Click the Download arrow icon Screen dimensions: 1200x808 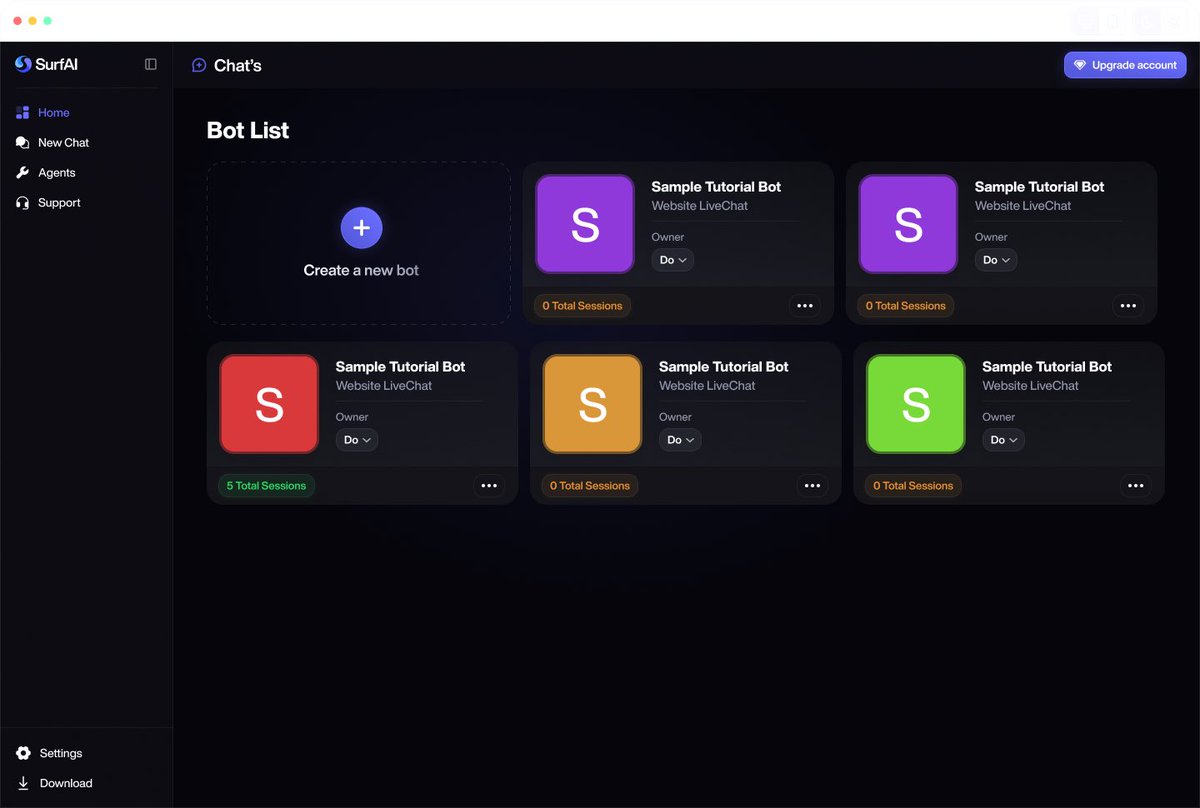pyautogui.click(x=23, y=783)
